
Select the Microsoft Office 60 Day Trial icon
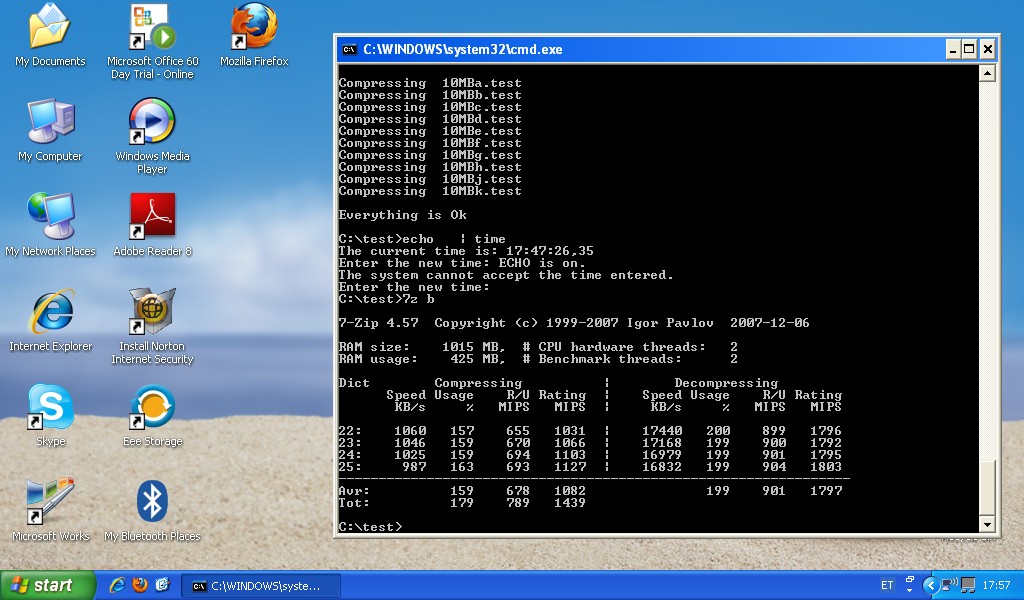coord(152,41)
